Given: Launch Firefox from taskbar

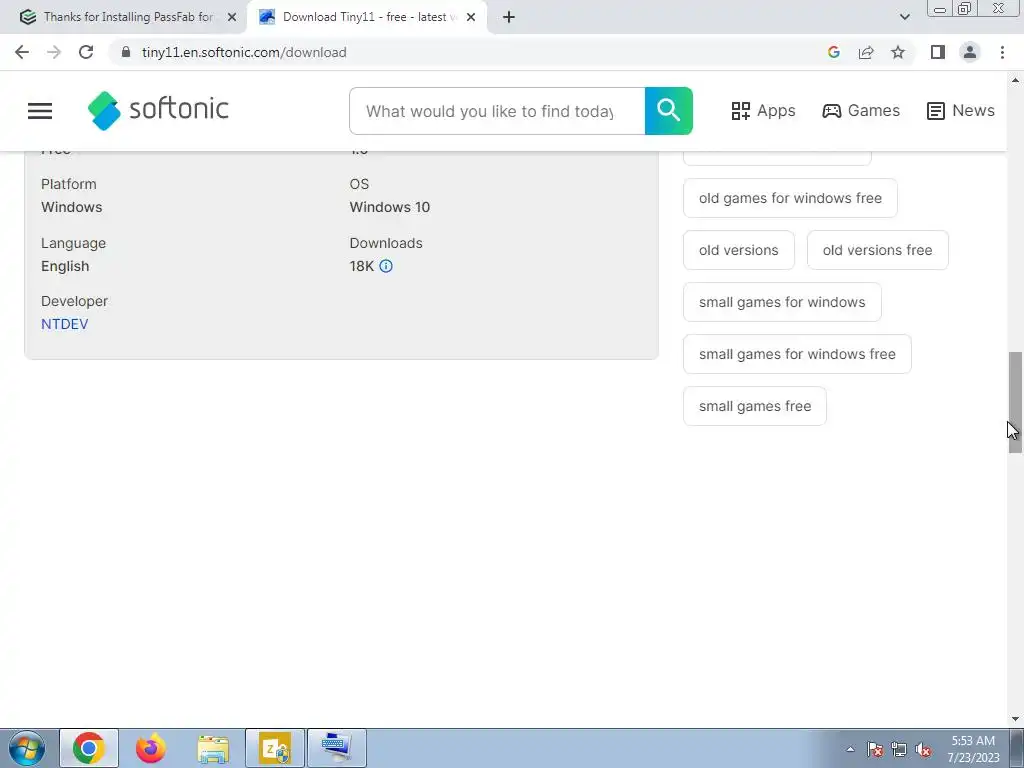Looking at the screenshot, I should point(151,748).
